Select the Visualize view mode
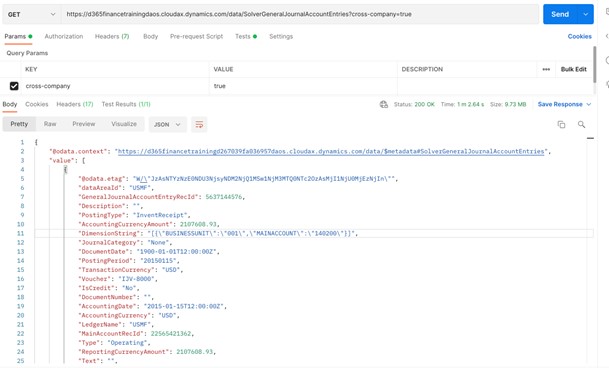The width and height of the screenshot is (609, 368). [124, 124]
